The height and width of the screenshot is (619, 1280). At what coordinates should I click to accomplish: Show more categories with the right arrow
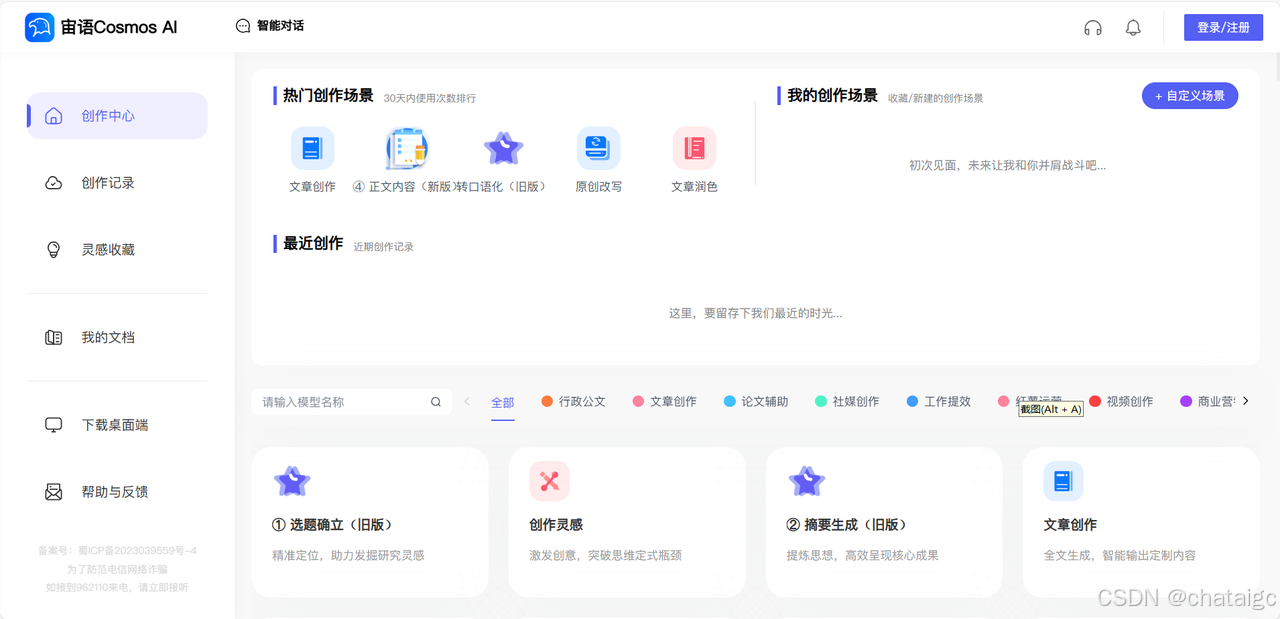[1245, 401]
